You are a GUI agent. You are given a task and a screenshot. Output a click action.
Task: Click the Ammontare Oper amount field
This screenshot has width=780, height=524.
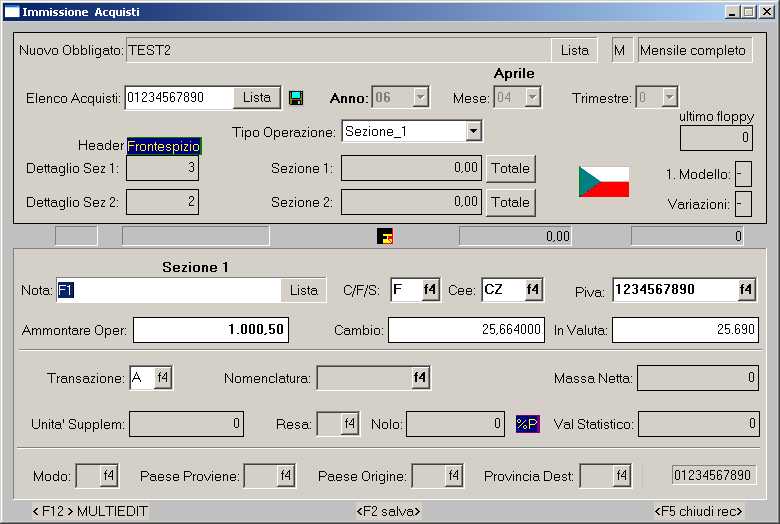(x=210, y=329)
